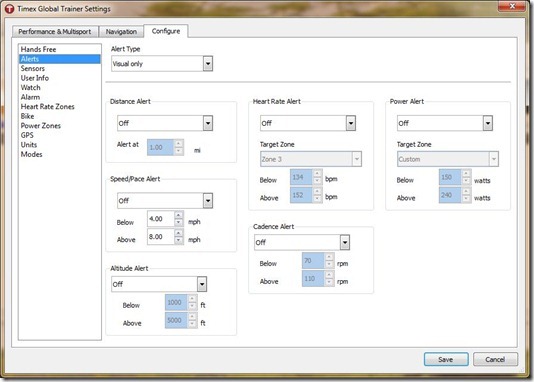The width and height of the screenshot is (534, 382).
Task: Open Units settings from the list
Action: 60,145
